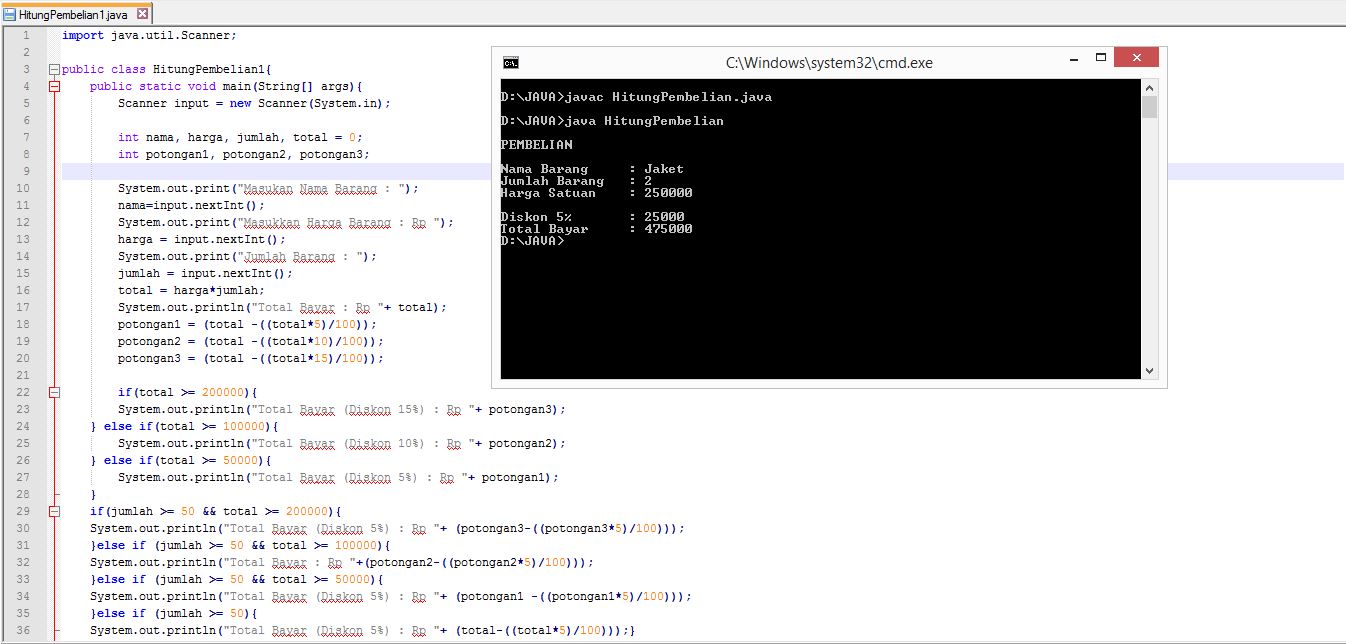Click "harga = input.nextInt();" on line 13
The width and height of the screenshot is (1346, 644).
(202, 240)
